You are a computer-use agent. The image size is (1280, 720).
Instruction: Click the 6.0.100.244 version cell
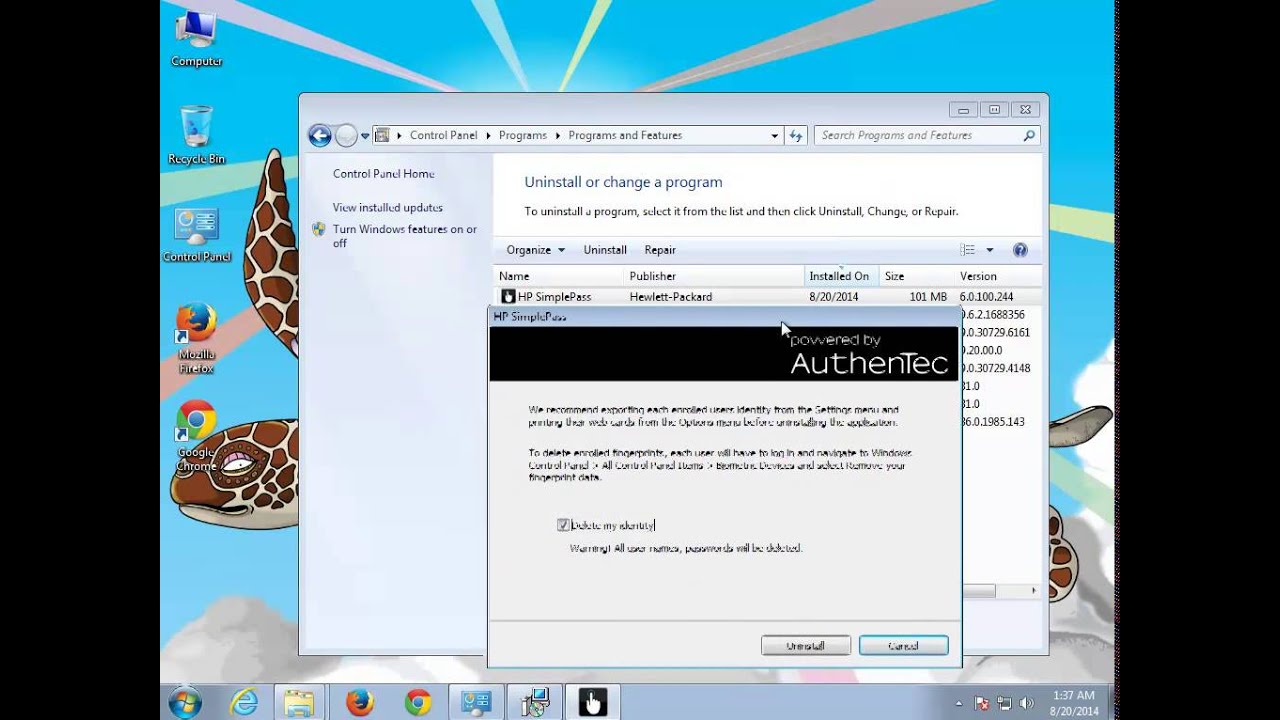[987, 297]
